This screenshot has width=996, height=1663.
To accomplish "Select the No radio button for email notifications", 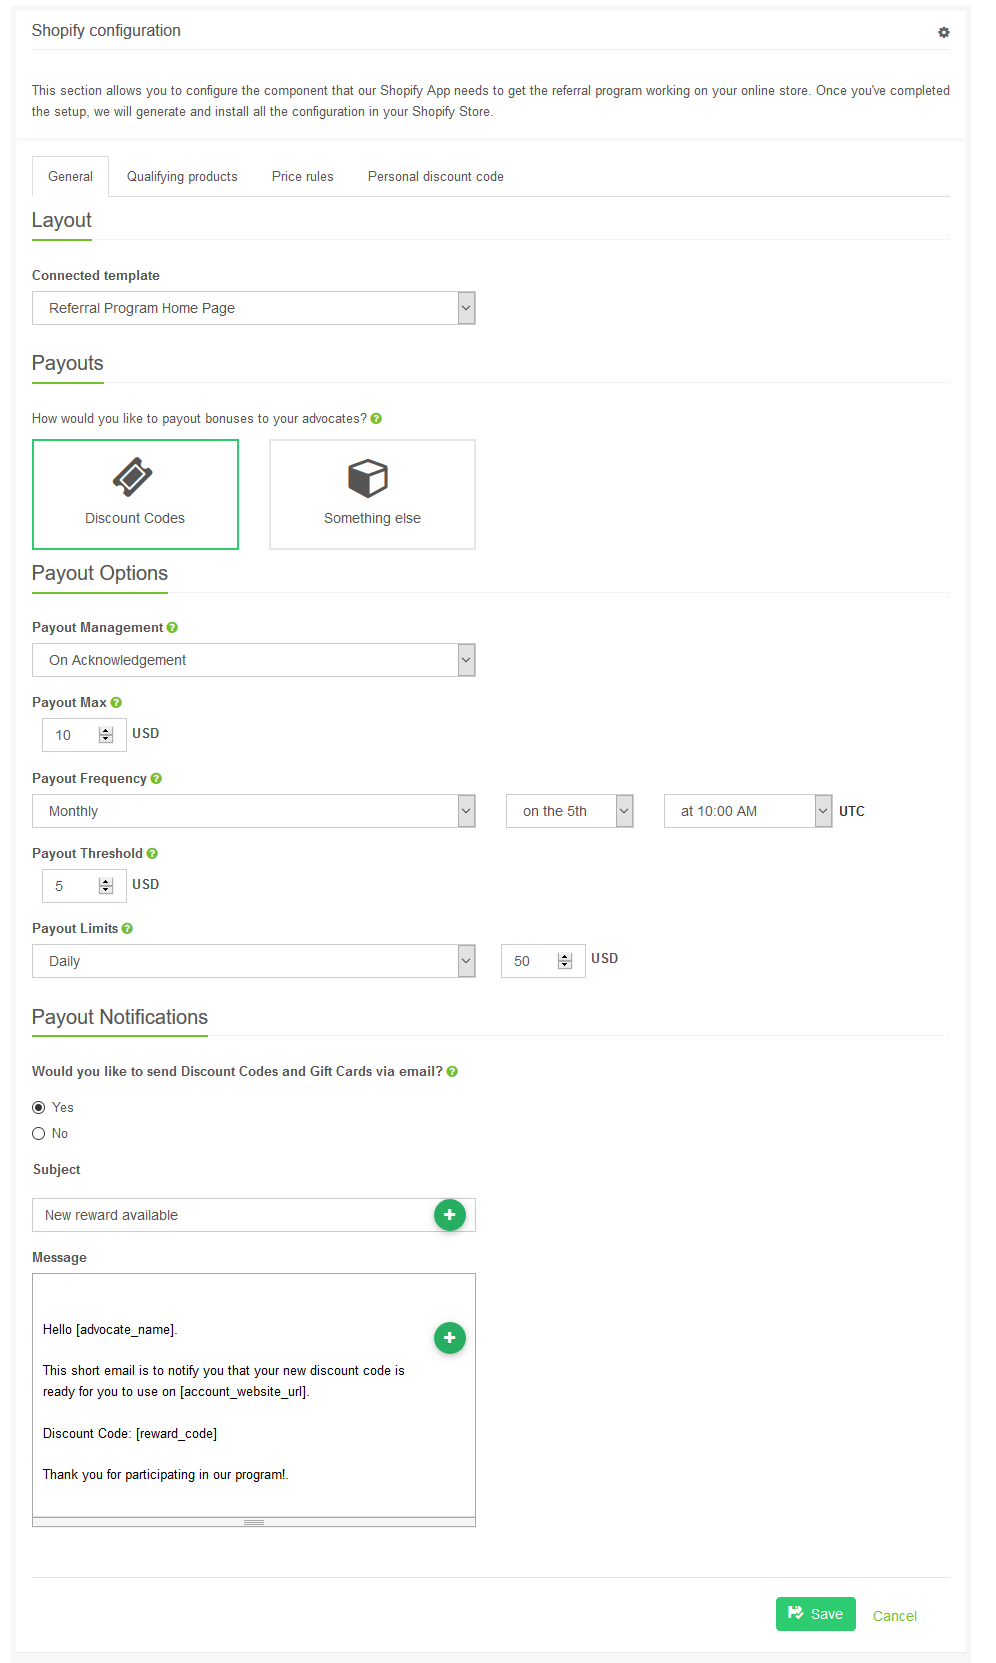I will click(39, 1133).
